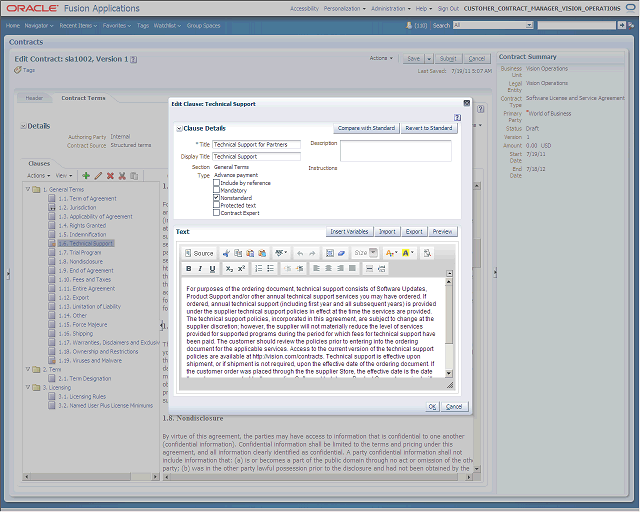Screen dimensions: 640x512
Task: Collapse the Clause Details section
Action: point(179,129)
